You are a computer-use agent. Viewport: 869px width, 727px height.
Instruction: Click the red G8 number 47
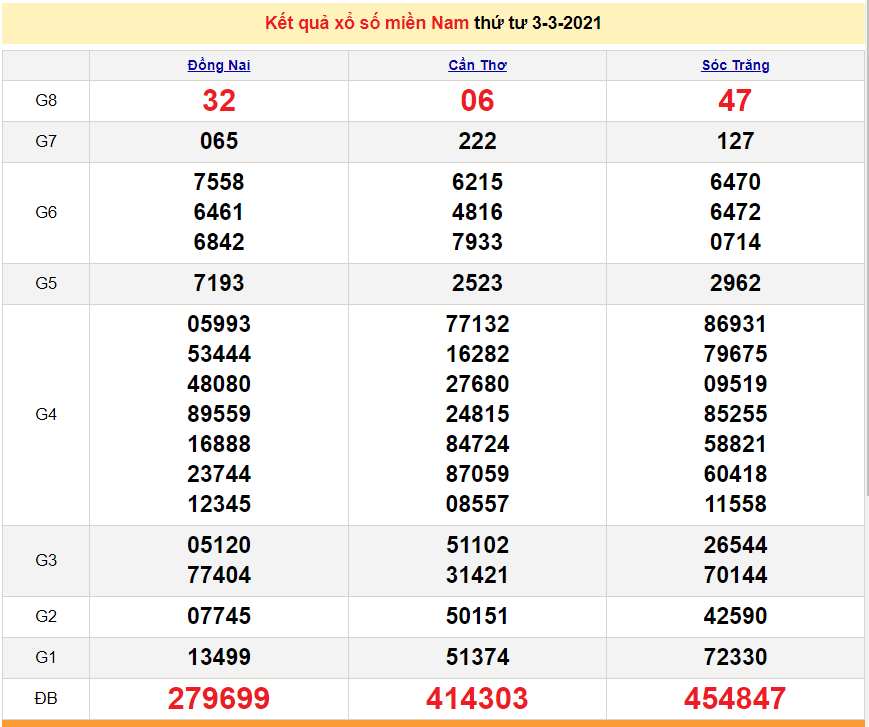(x=735, y=100)
